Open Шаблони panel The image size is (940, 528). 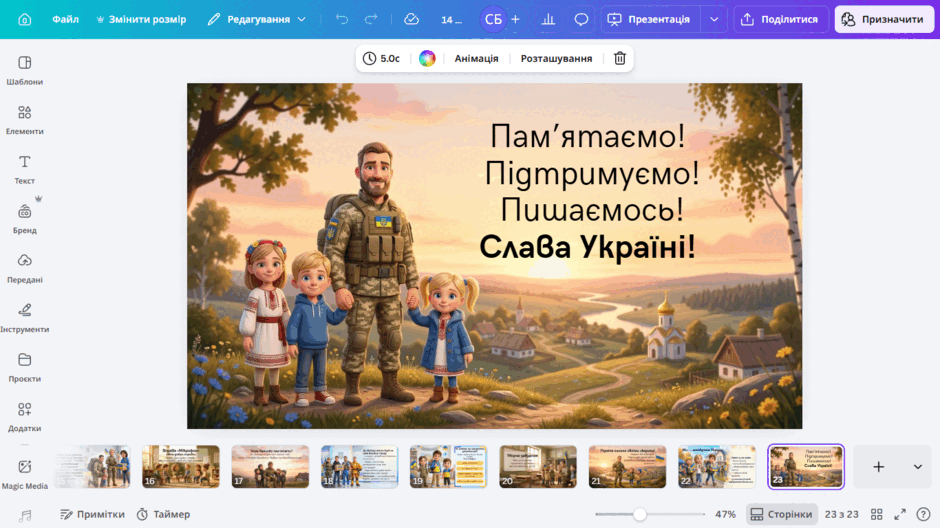click(25, 70)
